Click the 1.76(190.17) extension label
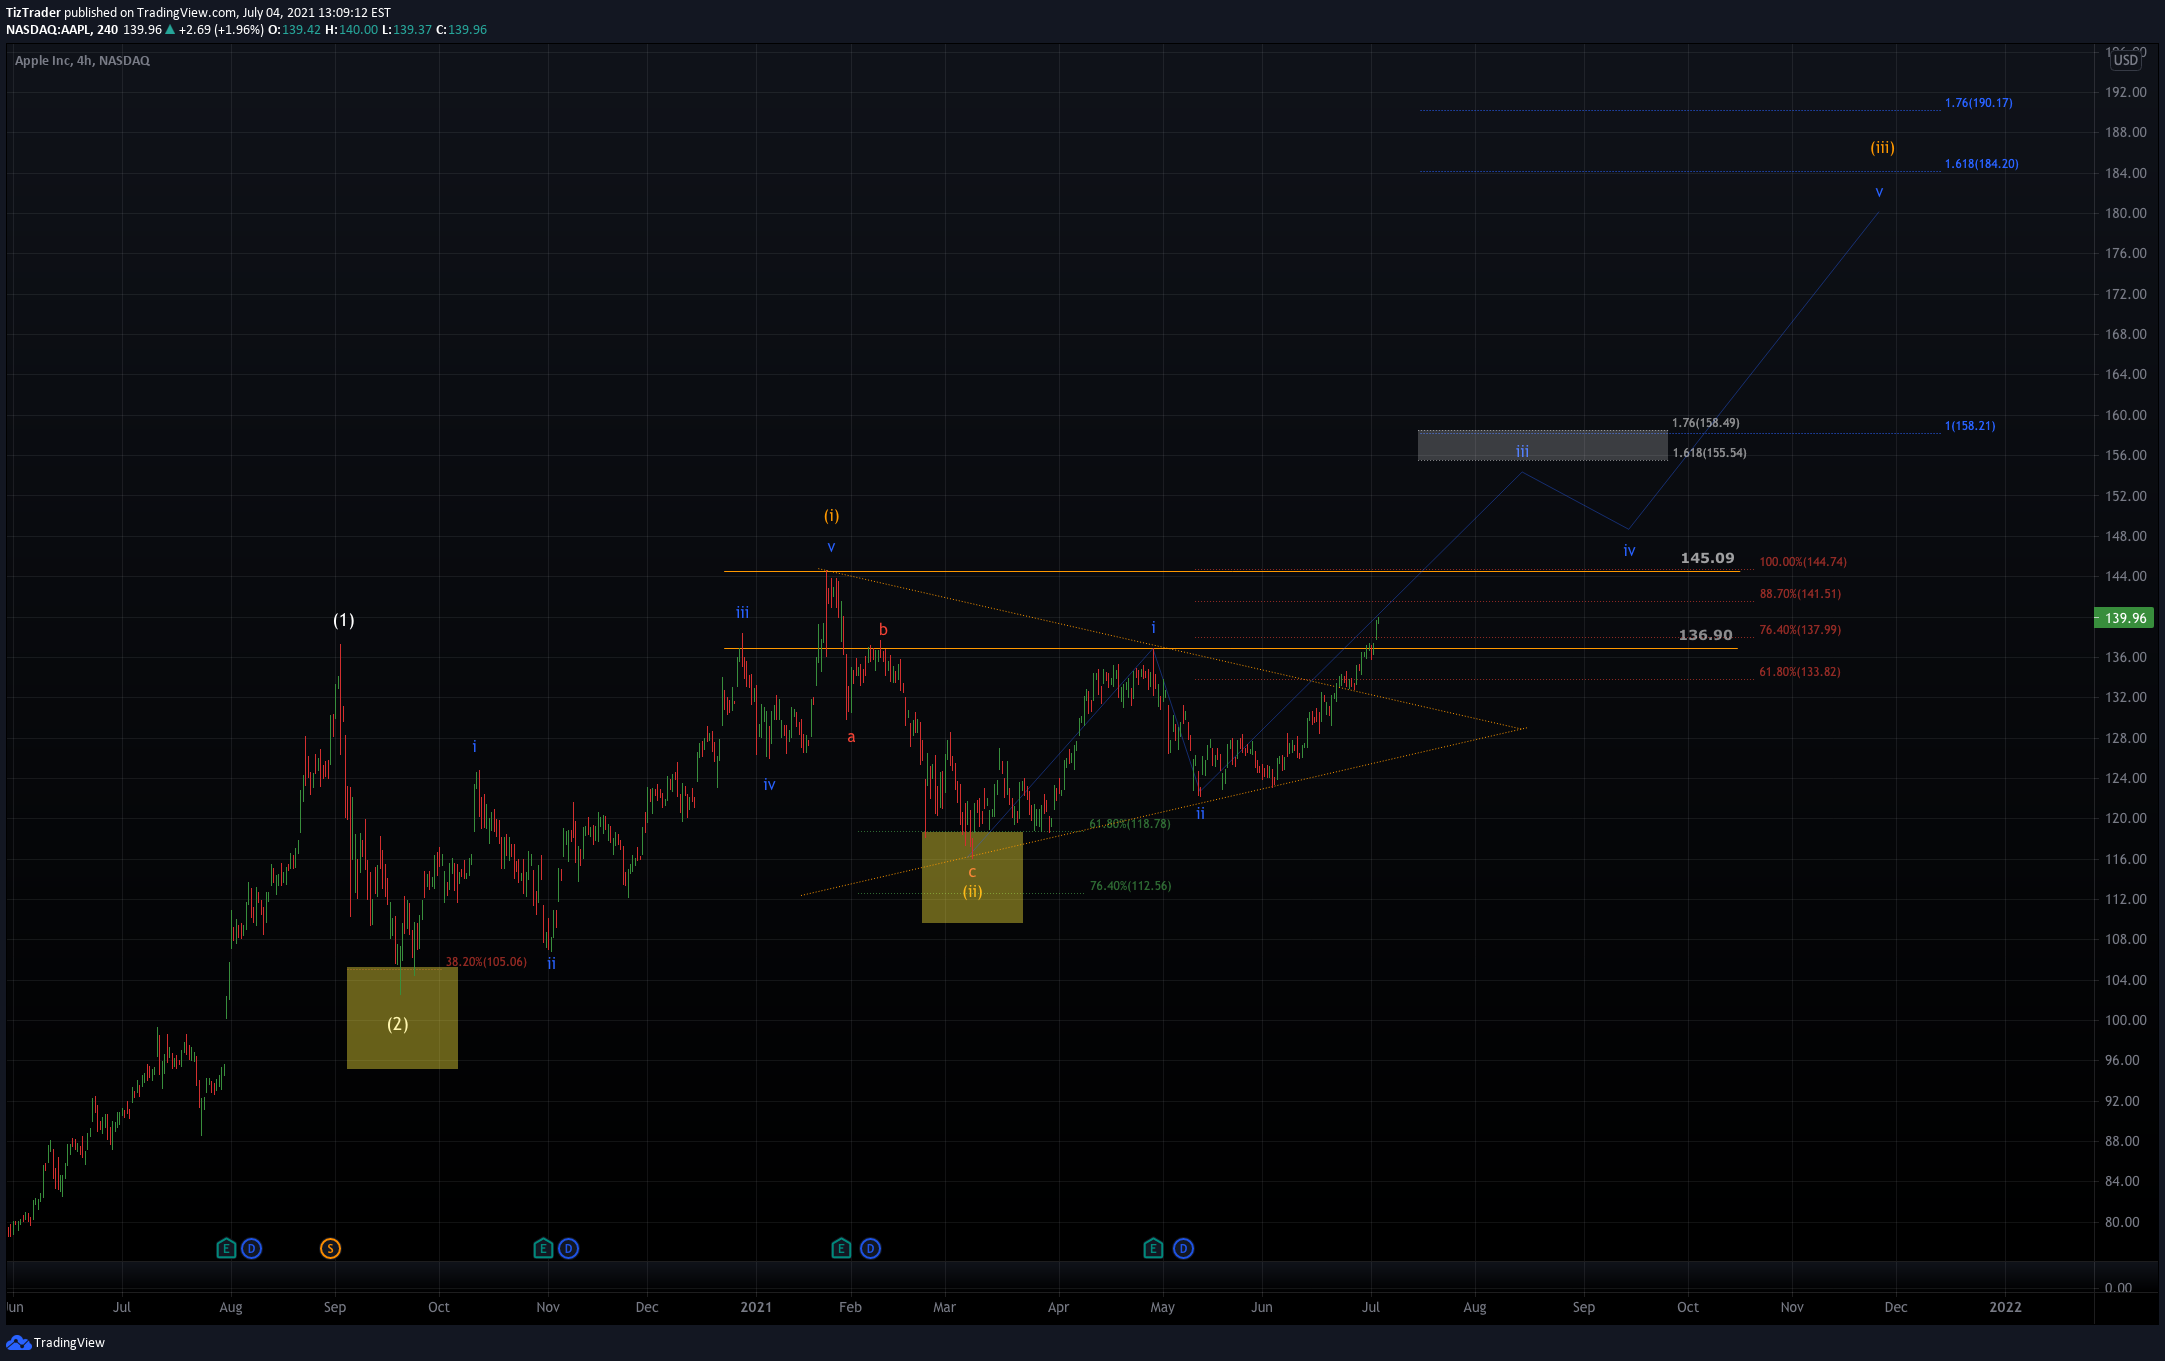 1978,102
